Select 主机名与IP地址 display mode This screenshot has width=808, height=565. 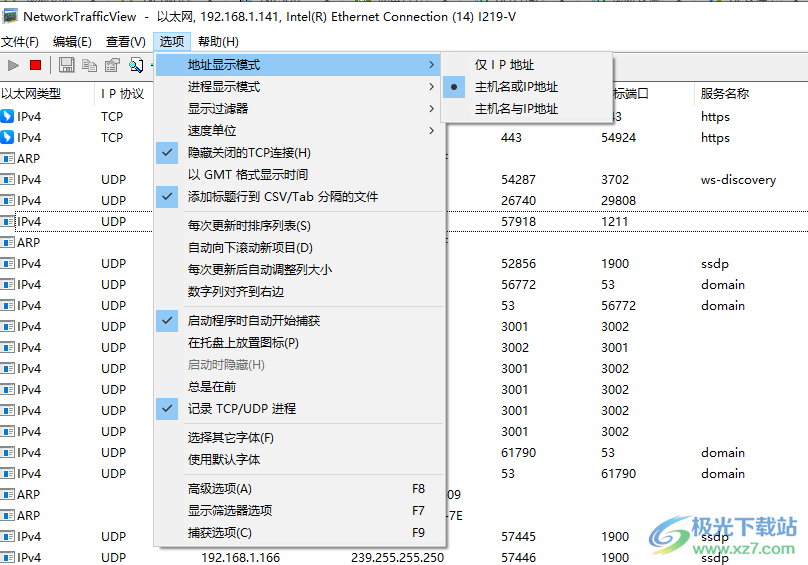pyautogui.click(x=527, y=109)
